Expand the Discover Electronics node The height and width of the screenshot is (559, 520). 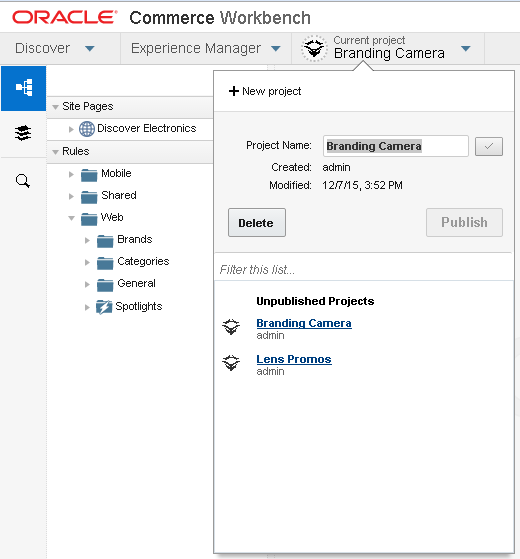tap(71, 129)
